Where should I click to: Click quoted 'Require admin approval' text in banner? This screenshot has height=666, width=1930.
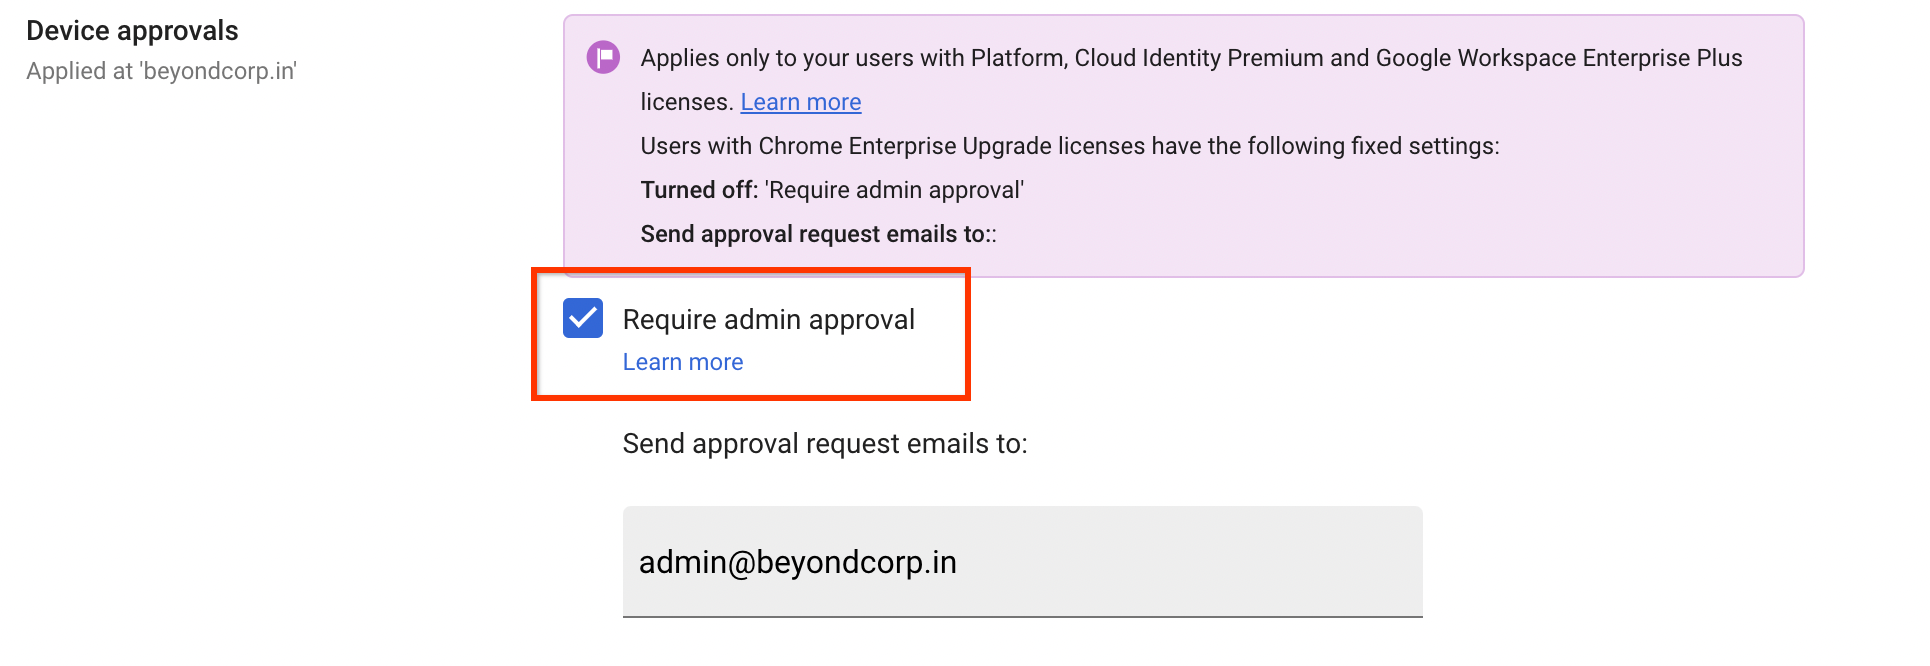tap(895, 190)
